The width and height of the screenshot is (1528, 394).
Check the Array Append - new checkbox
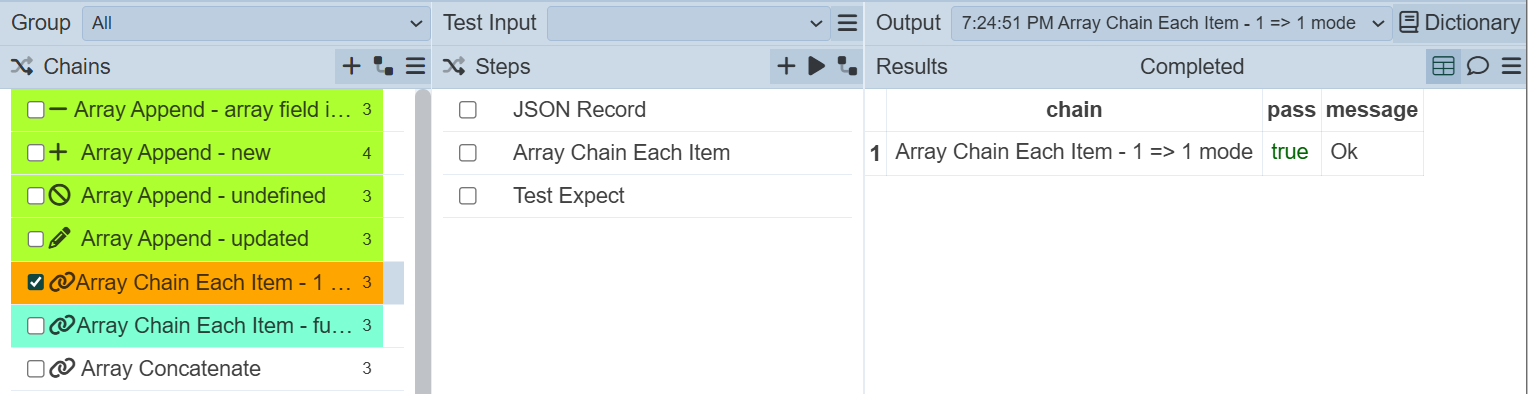36,153
